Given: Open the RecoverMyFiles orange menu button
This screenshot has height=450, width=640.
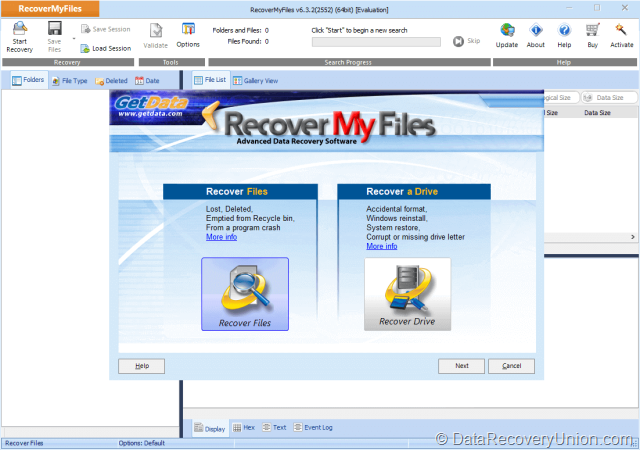Looking at the screenshot, I should tap(50, 9).
